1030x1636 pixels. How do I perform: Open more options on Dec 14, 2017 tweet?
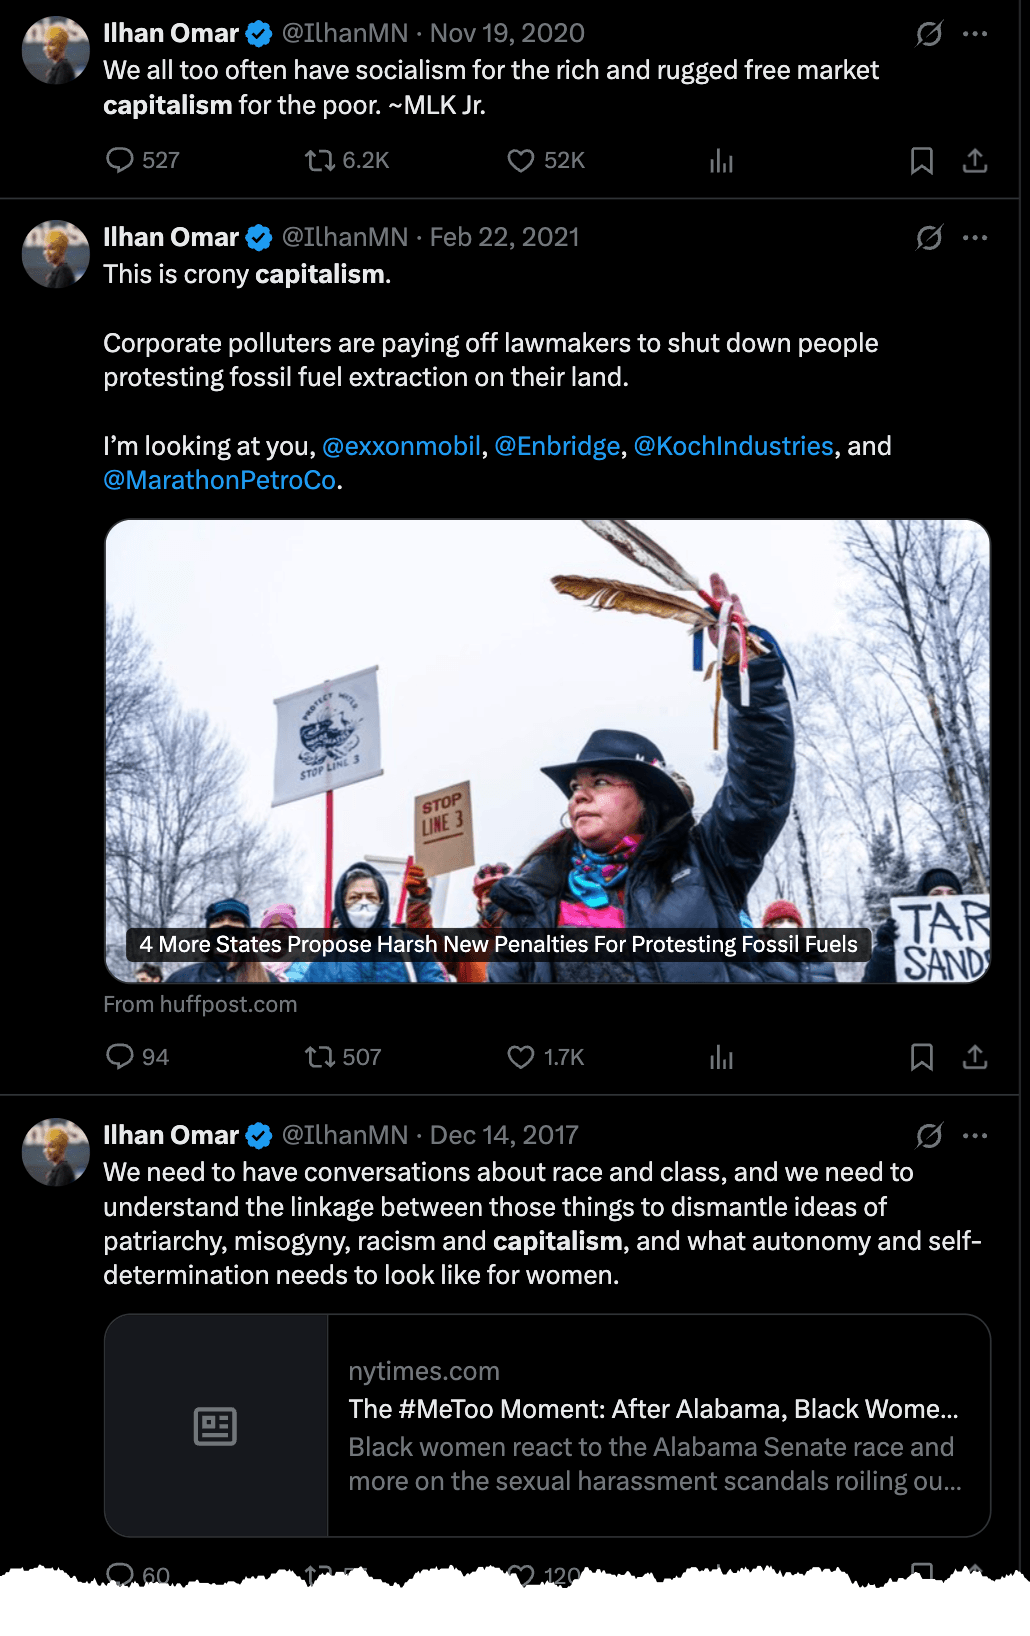975,1135
